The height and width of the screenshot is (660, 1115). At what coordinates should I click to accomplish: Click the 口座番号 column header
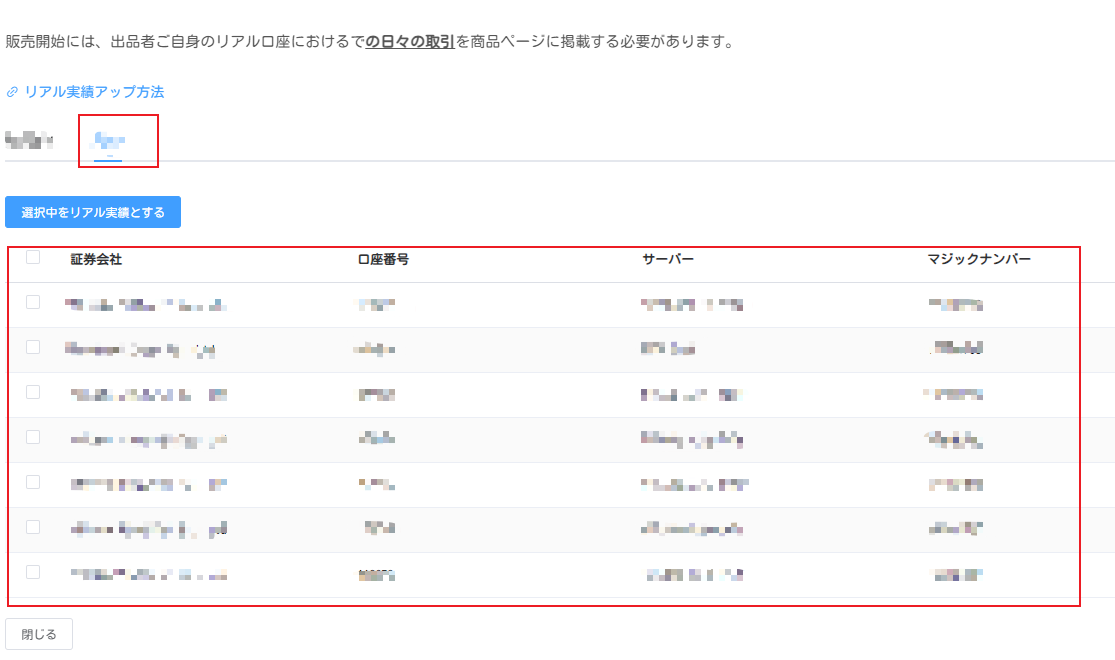coord(383,260)
